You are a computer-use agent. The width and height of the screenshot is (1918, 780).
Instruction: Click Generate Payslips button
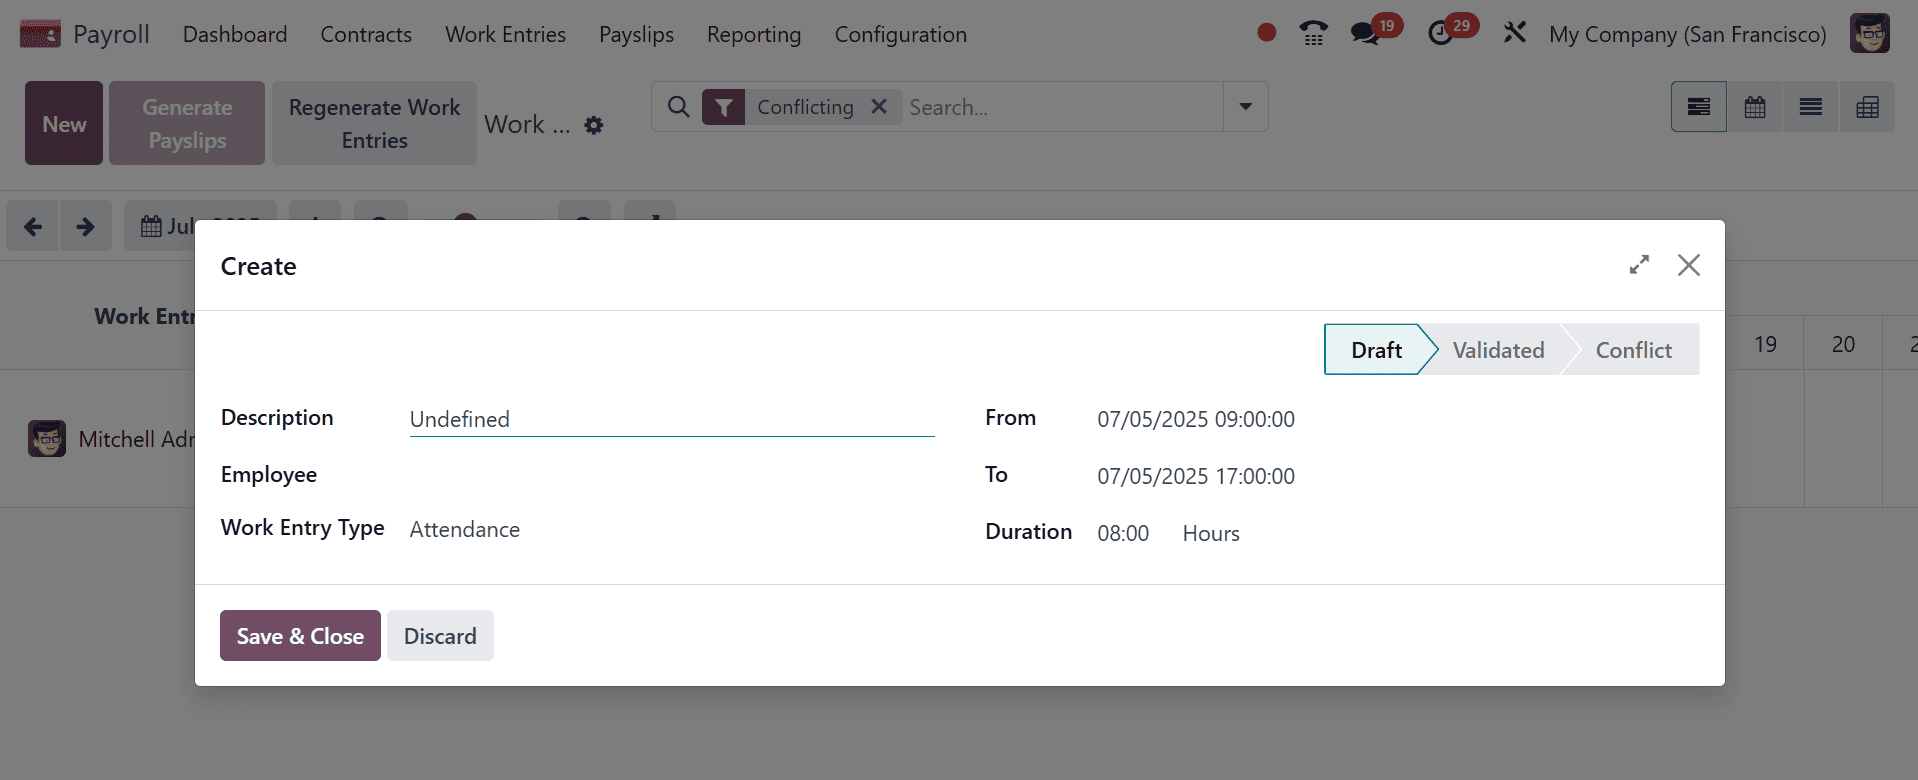pyautogui.click(x=187, y=123)
